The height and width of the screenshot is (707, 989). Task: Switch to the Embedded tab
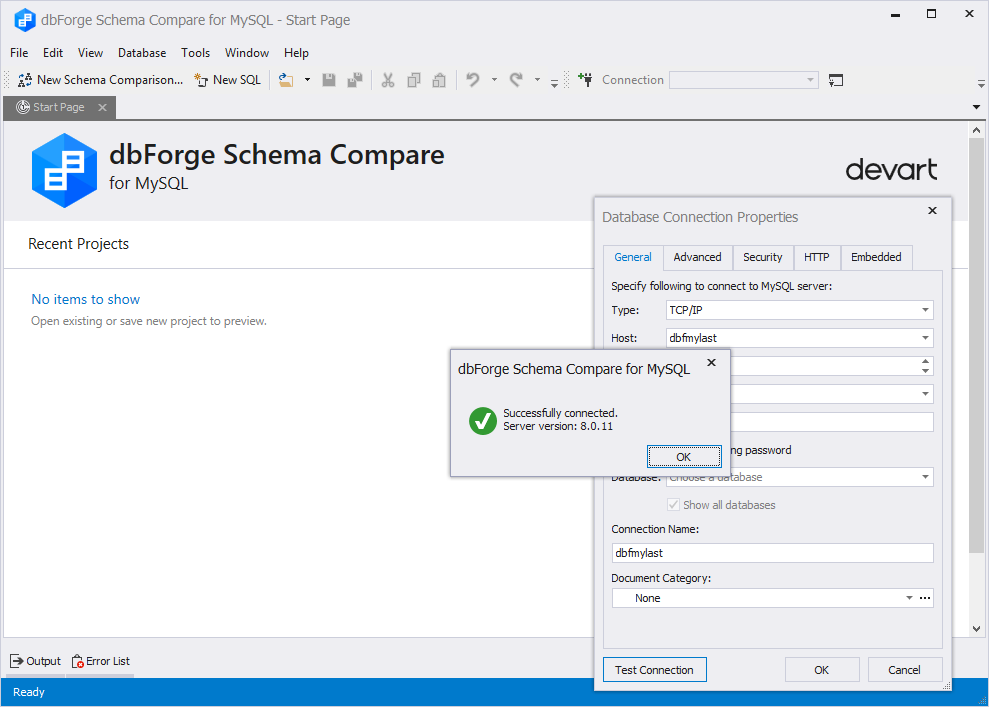(x=876, y=257)
